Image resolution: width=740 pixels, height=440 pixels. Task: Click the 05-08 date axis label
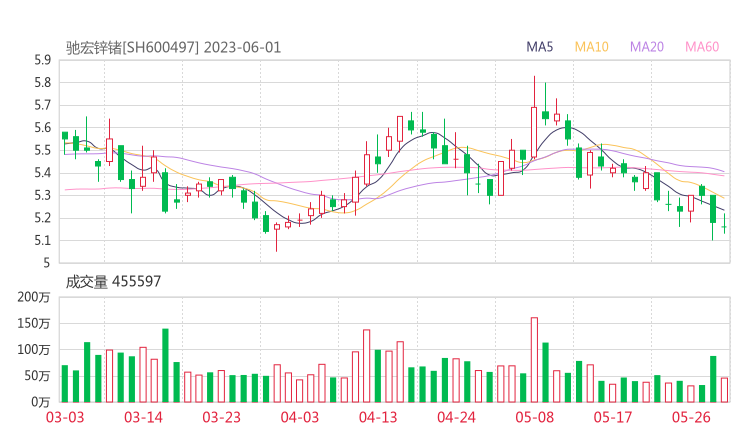click(534, 417)
